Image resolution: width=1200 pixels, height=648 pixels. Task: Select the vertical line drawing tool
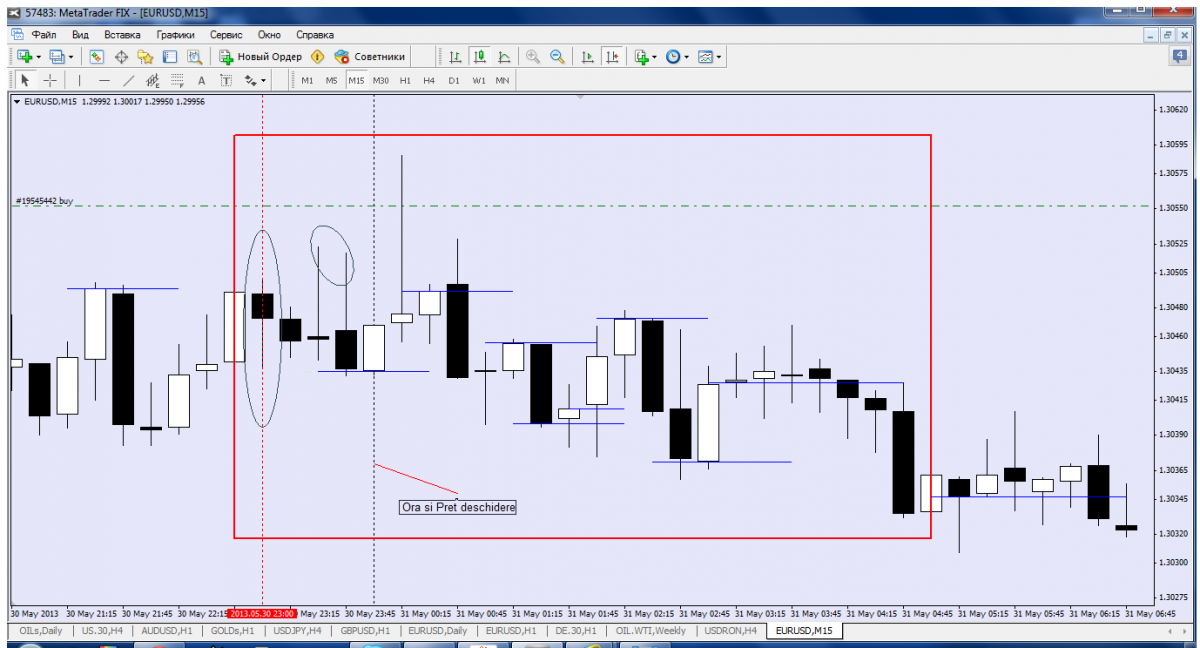(x=80, y=80)
